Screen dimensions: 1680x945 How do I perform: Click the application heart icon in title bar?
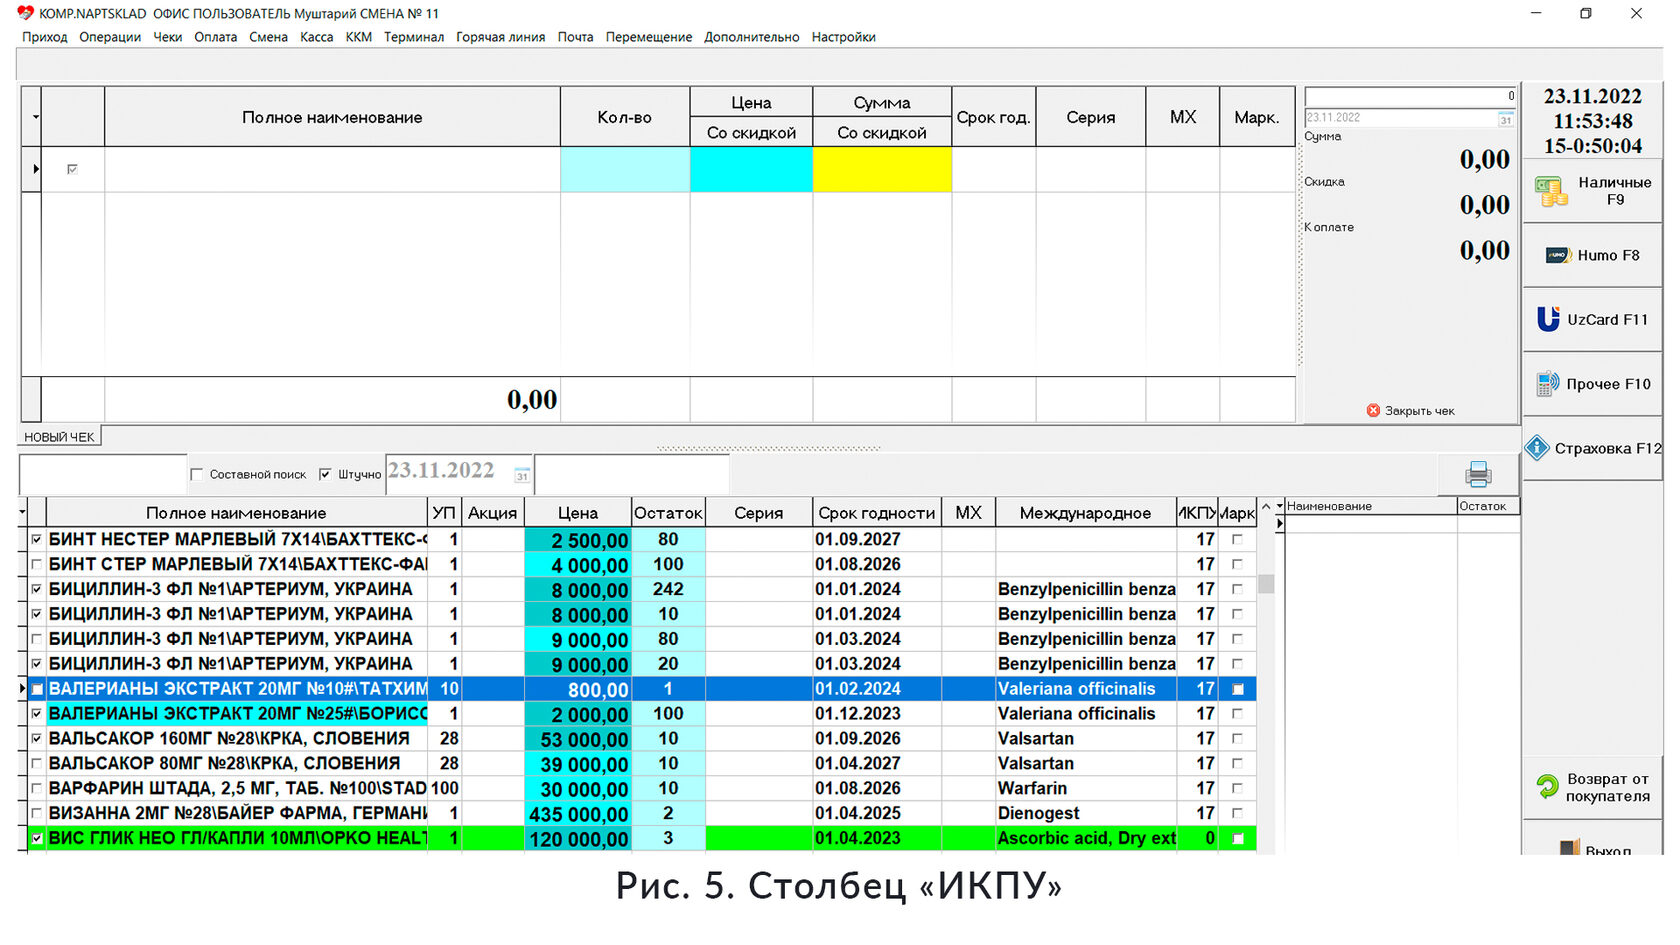(26, 13)
